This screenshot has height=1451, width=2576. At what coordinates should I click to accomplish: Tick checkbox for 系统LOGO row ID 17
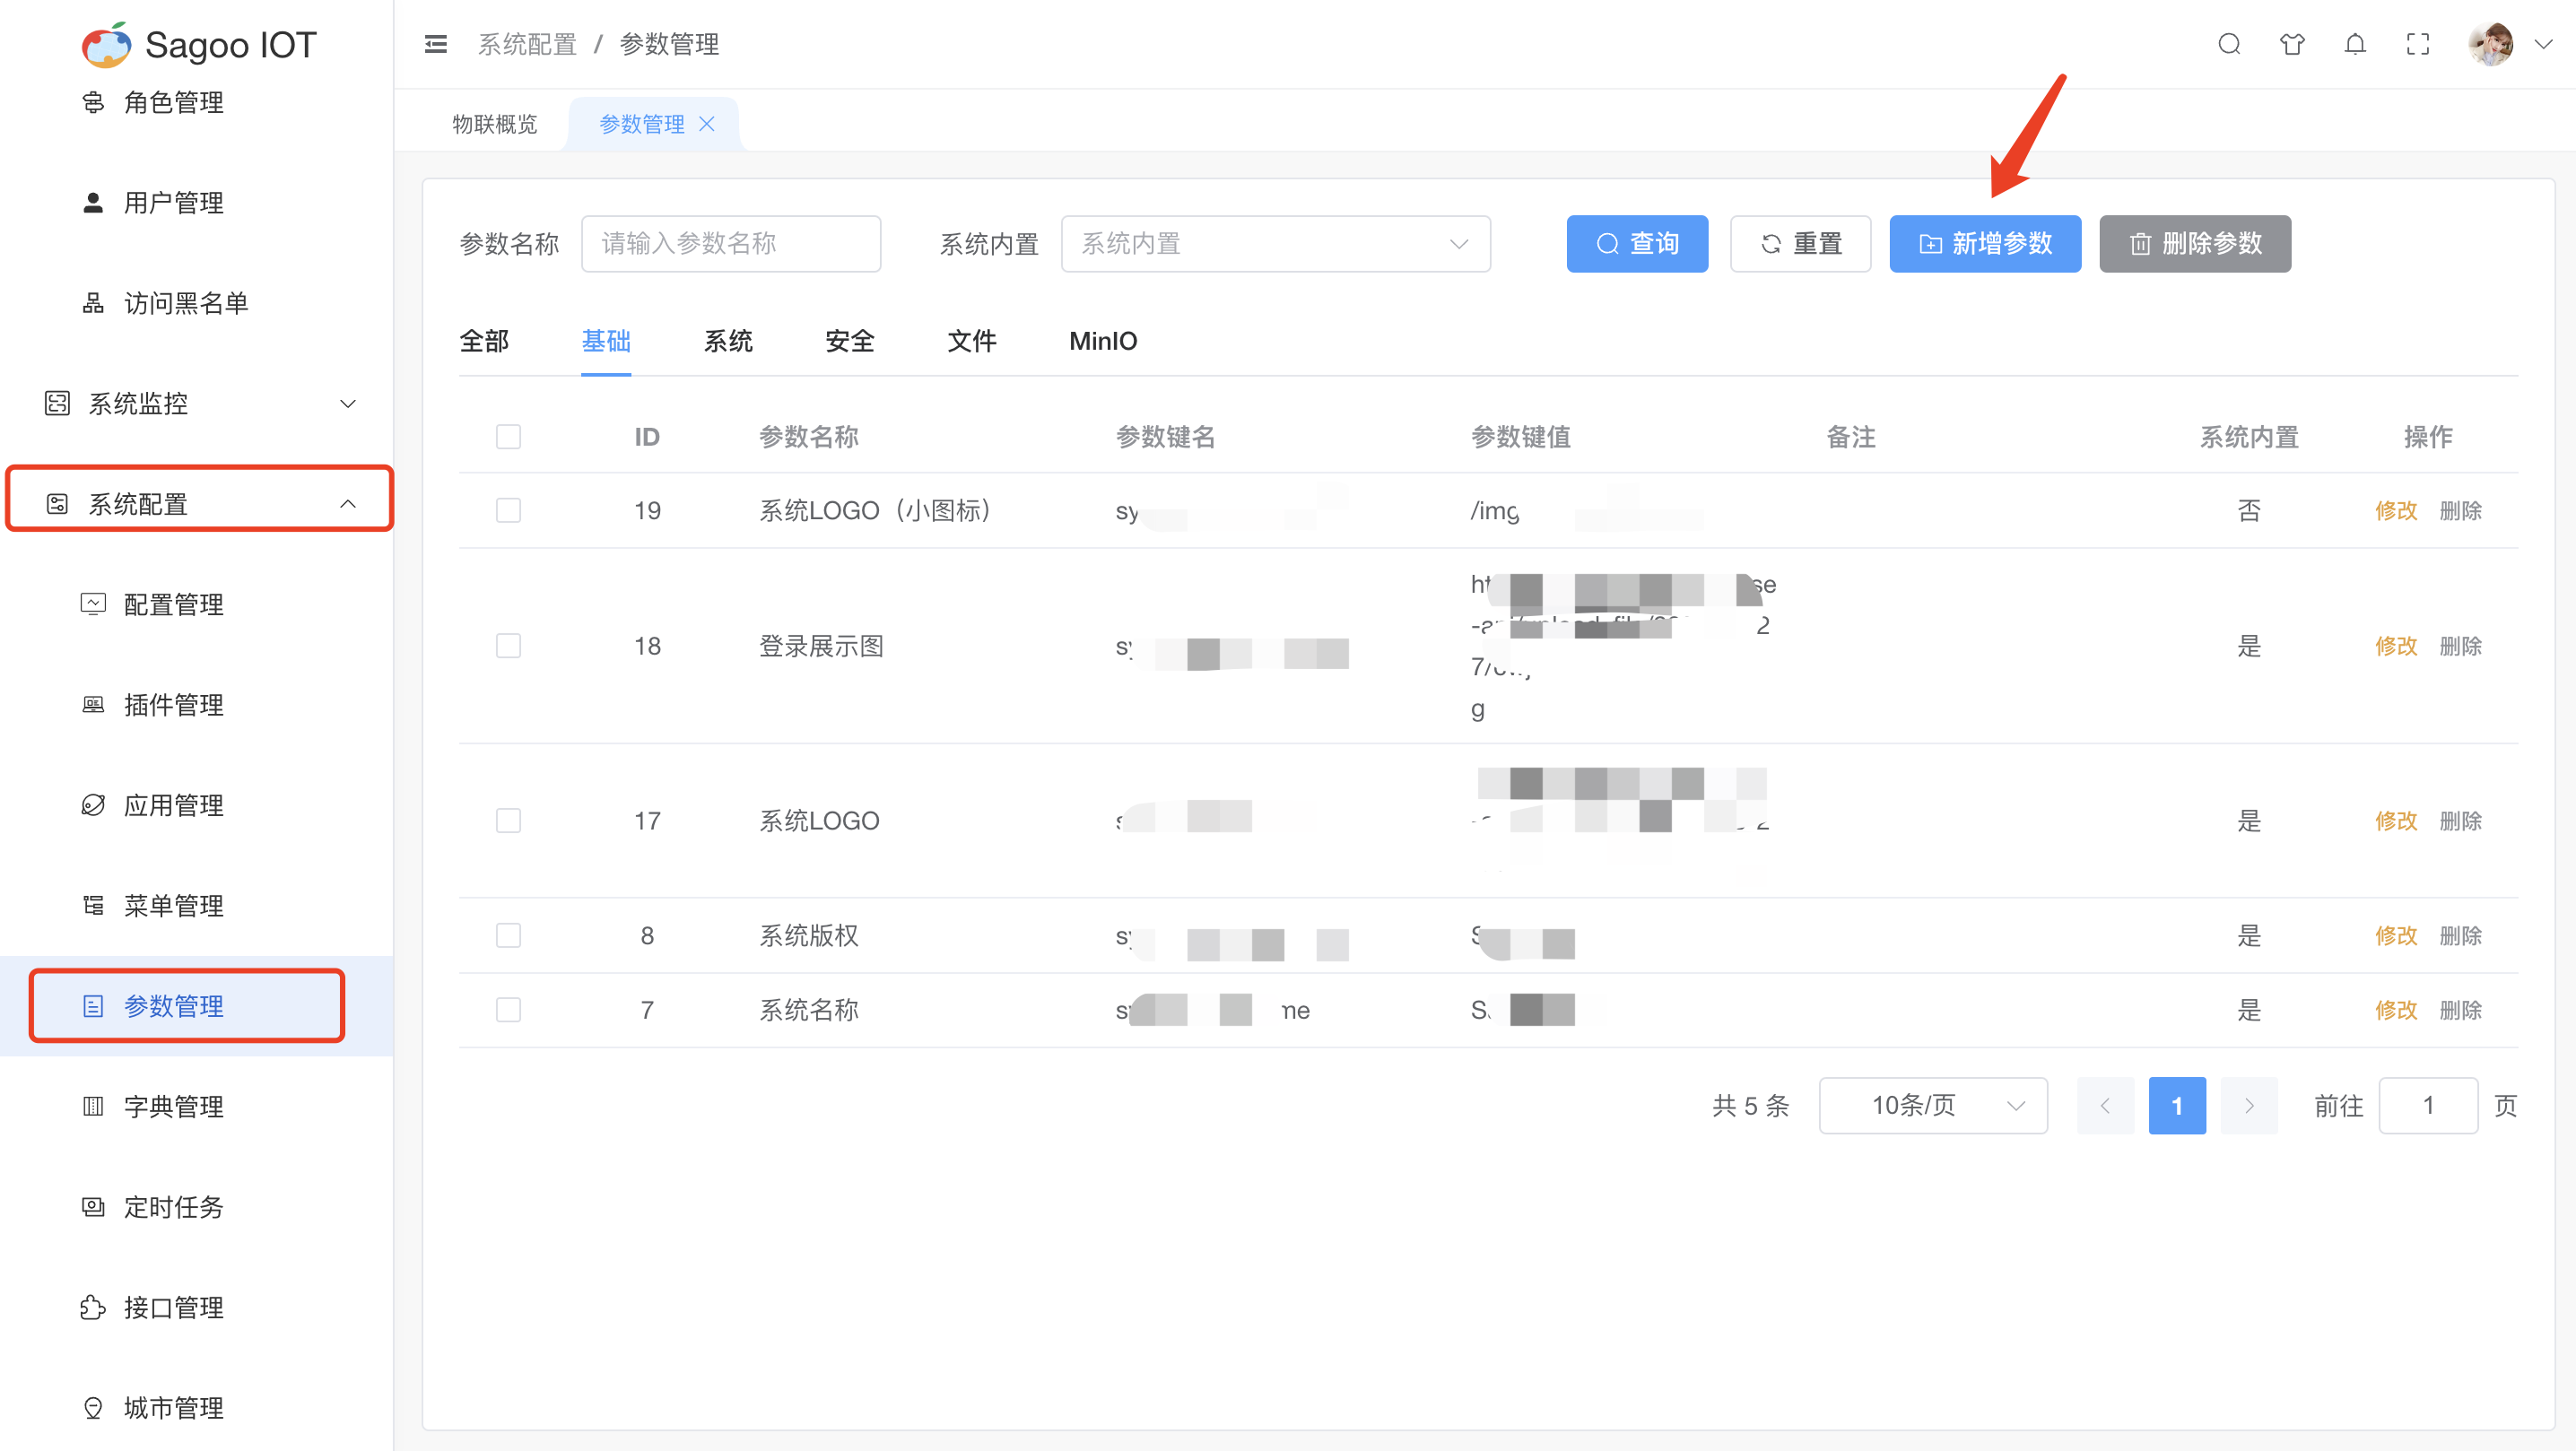(508, 821)
